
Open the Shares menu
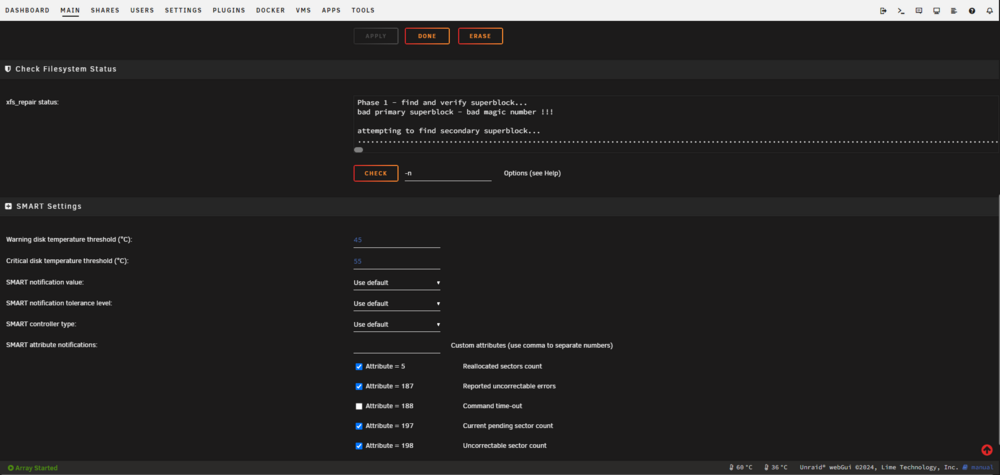pyautogui.click(x=105, y=10)
